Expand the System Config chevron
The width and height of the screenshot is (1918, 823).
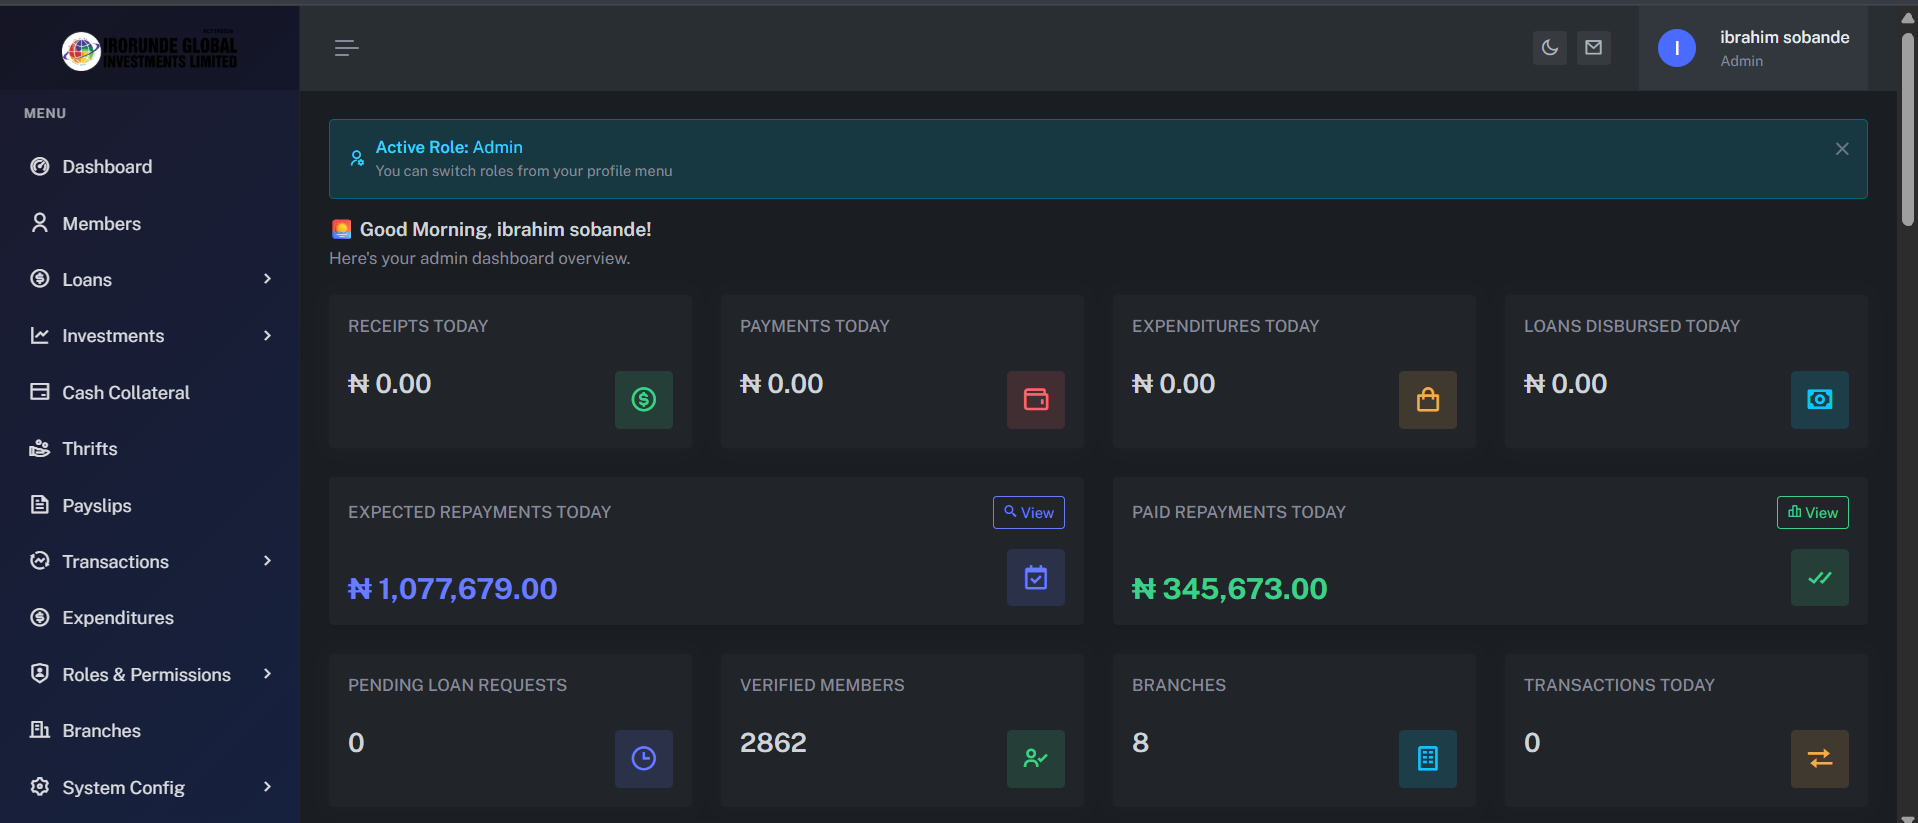(267, 787)
